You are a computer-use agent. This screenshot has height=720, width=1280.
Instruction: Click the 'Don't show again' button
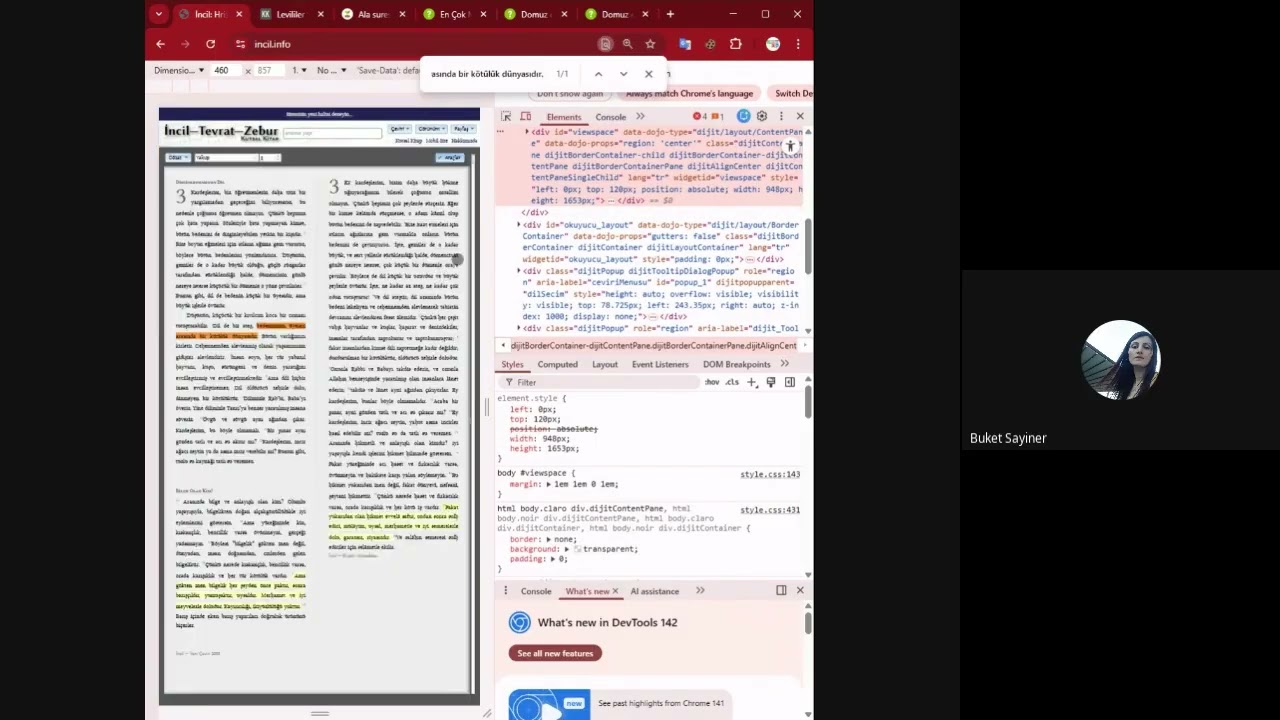[x=570, y=94]
